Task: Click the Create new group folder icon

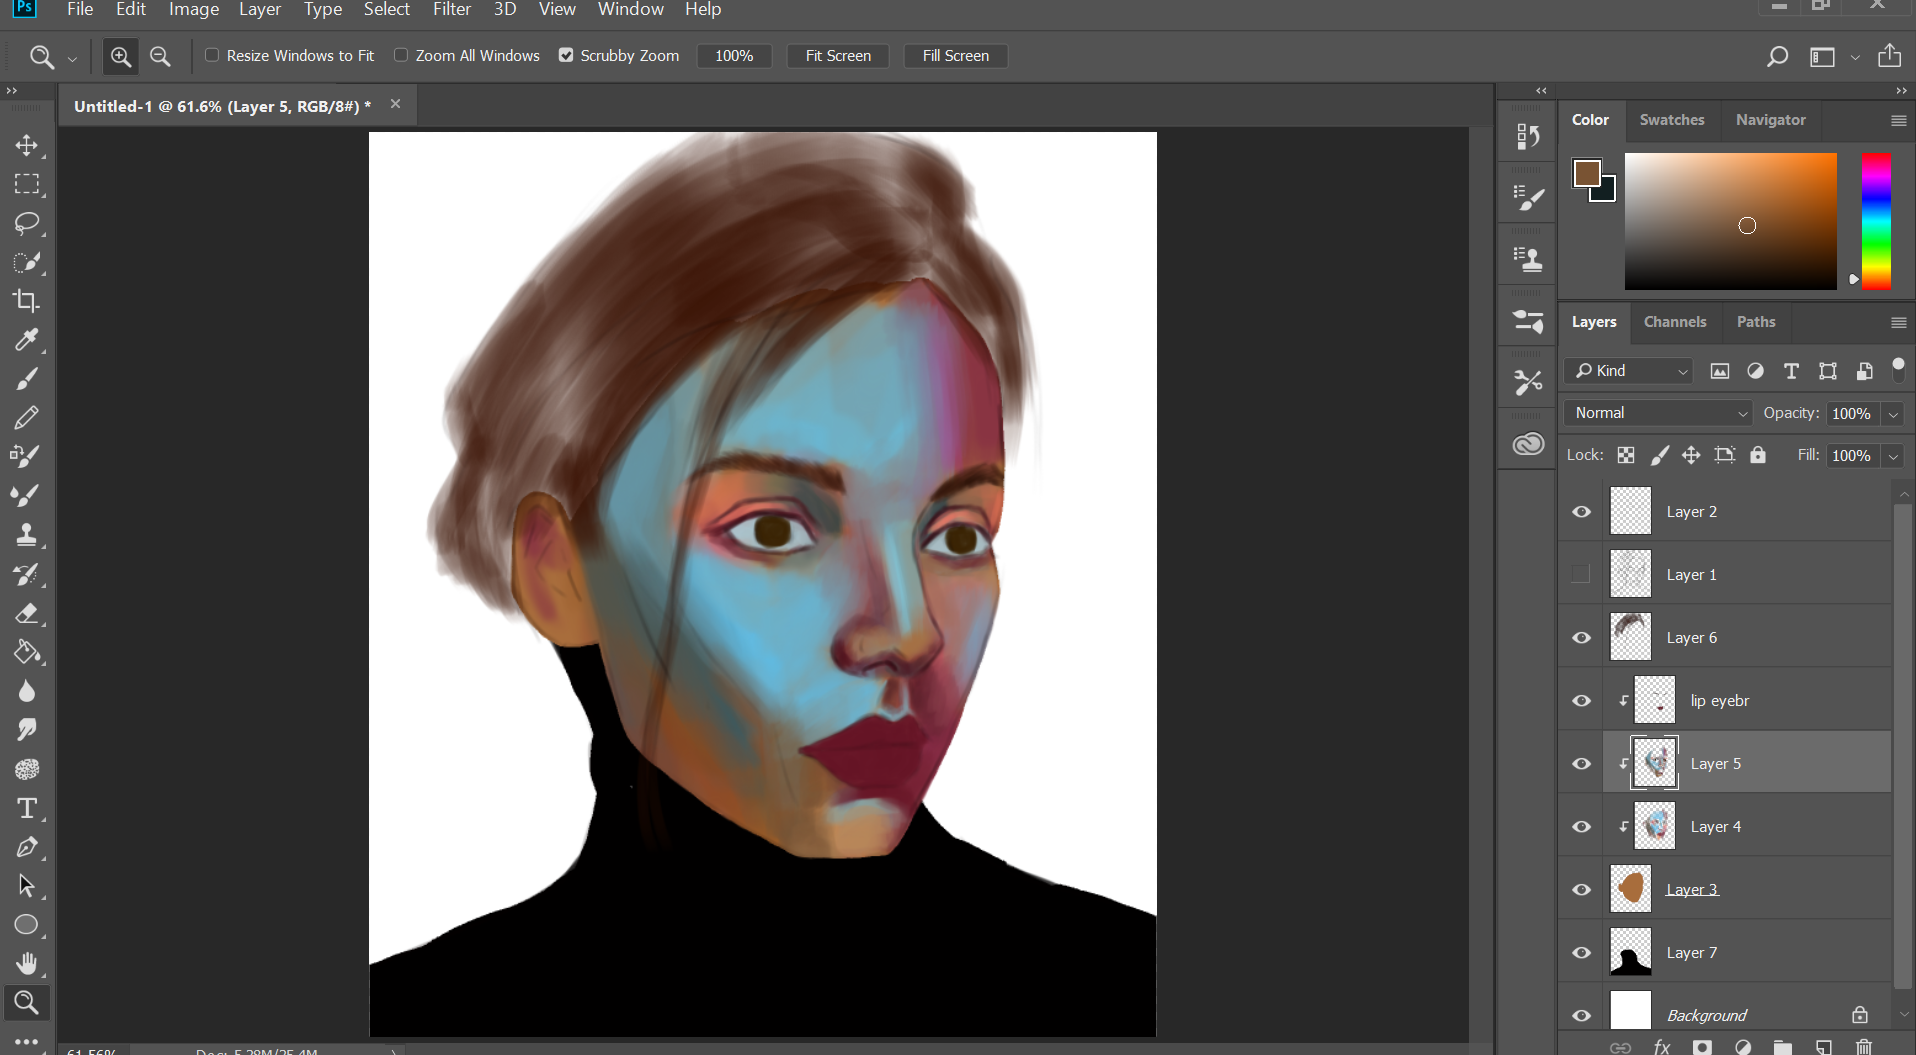Action: click(1783, 1047)
